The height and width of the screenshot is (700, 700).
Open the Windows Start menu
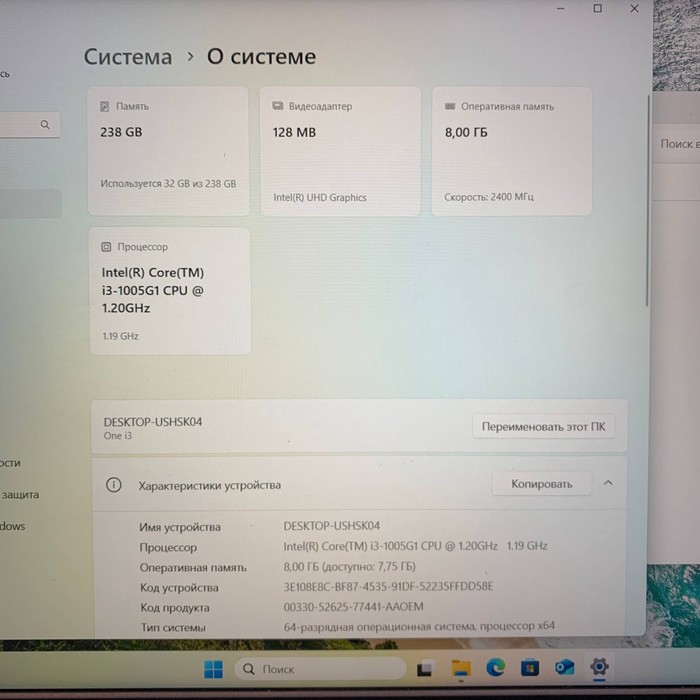[213, 669]
